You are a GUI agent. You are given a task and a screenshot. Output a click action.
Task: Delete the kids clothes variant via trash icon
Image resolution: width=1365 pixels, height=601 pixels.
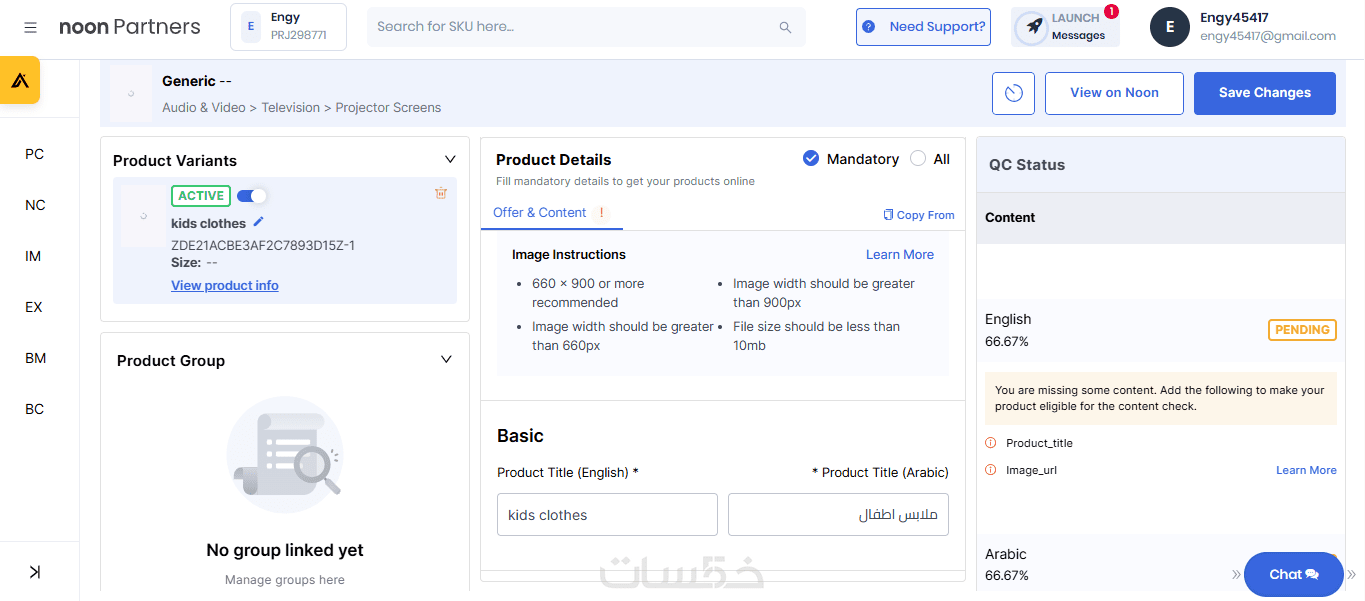point(441,193)
